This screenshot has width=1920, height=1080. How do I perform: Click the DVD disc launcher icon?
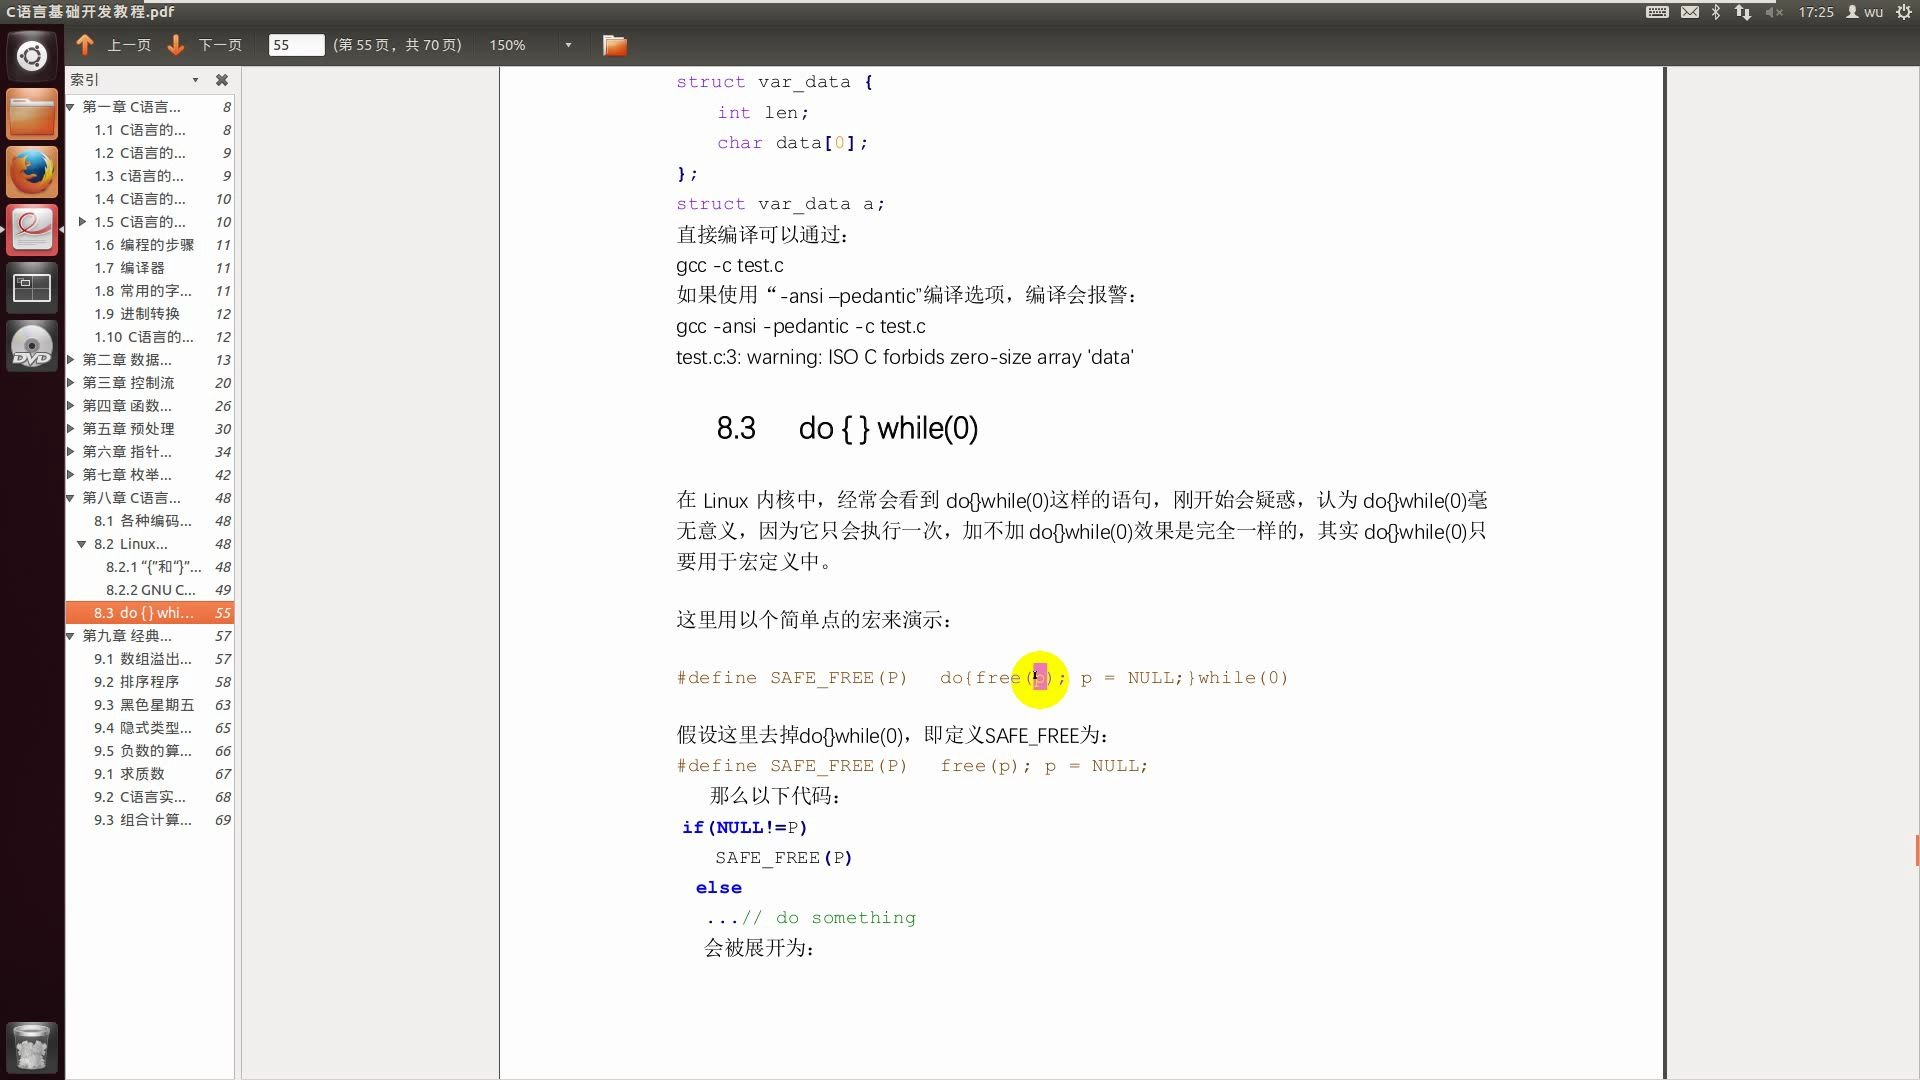[x=32, y=347]
